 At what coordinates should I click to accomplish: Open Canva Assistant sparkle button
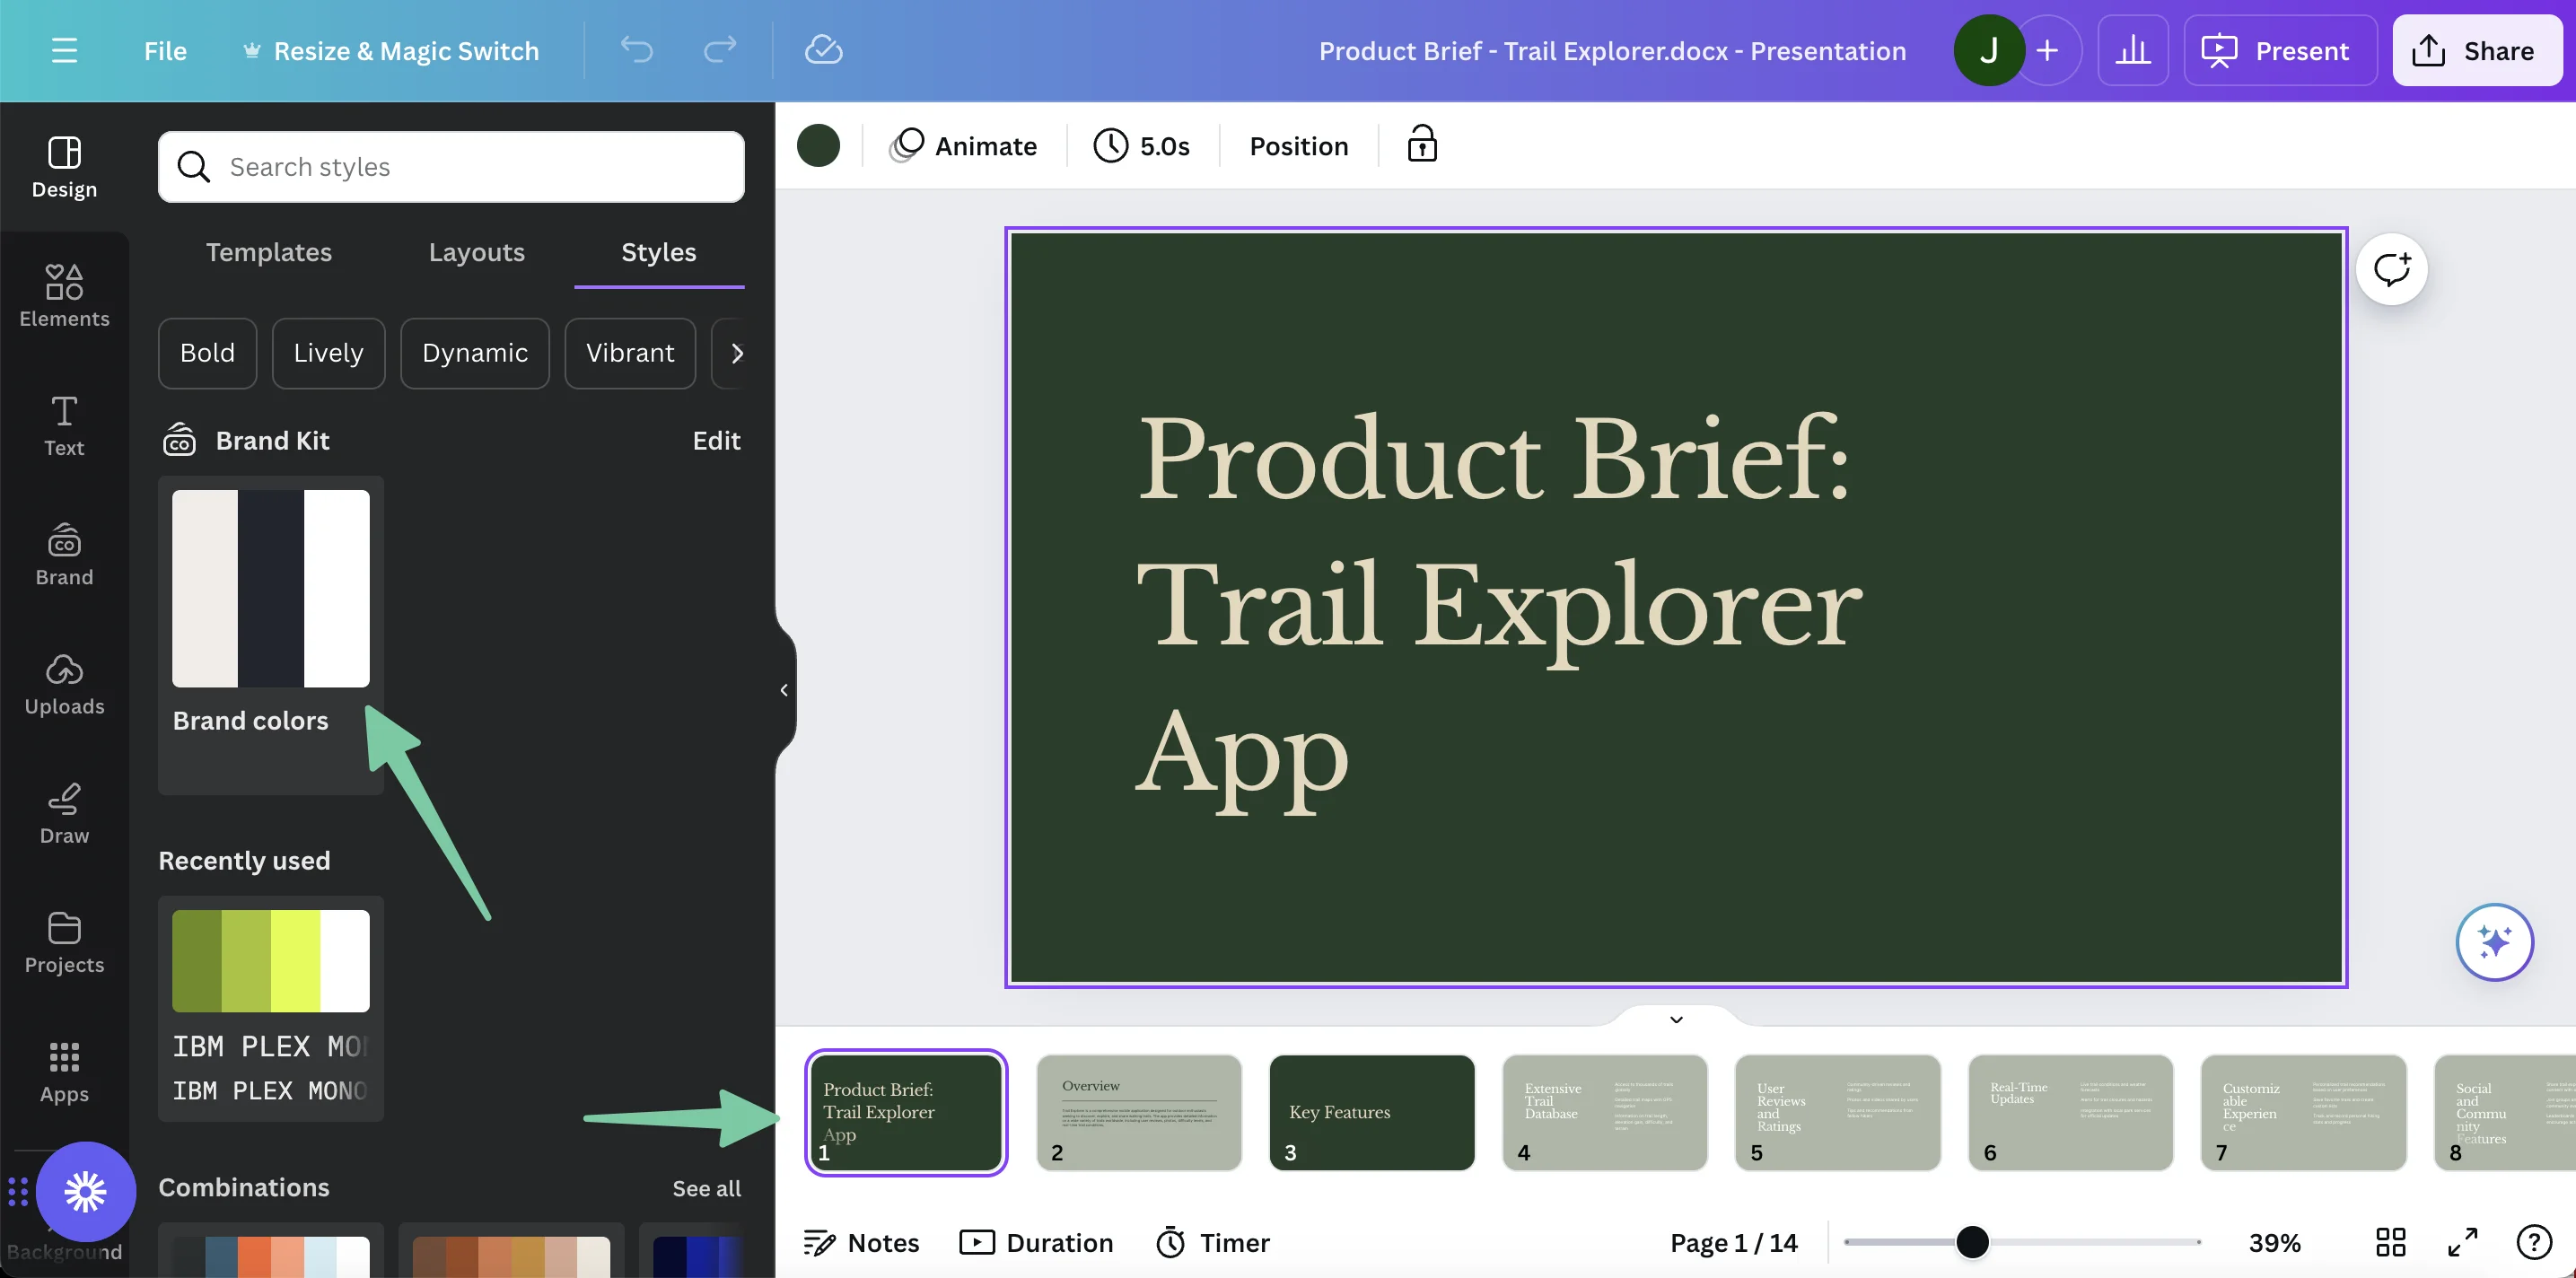[x=2494, y=941]
